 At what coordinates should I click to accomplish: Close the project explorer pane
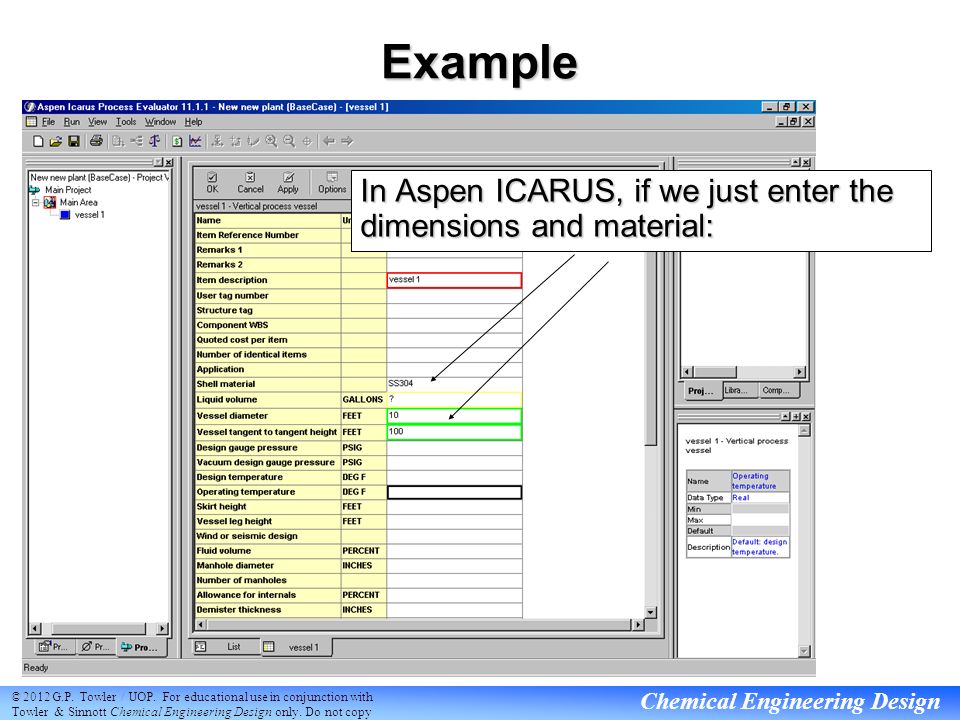[x=168, y=162]
